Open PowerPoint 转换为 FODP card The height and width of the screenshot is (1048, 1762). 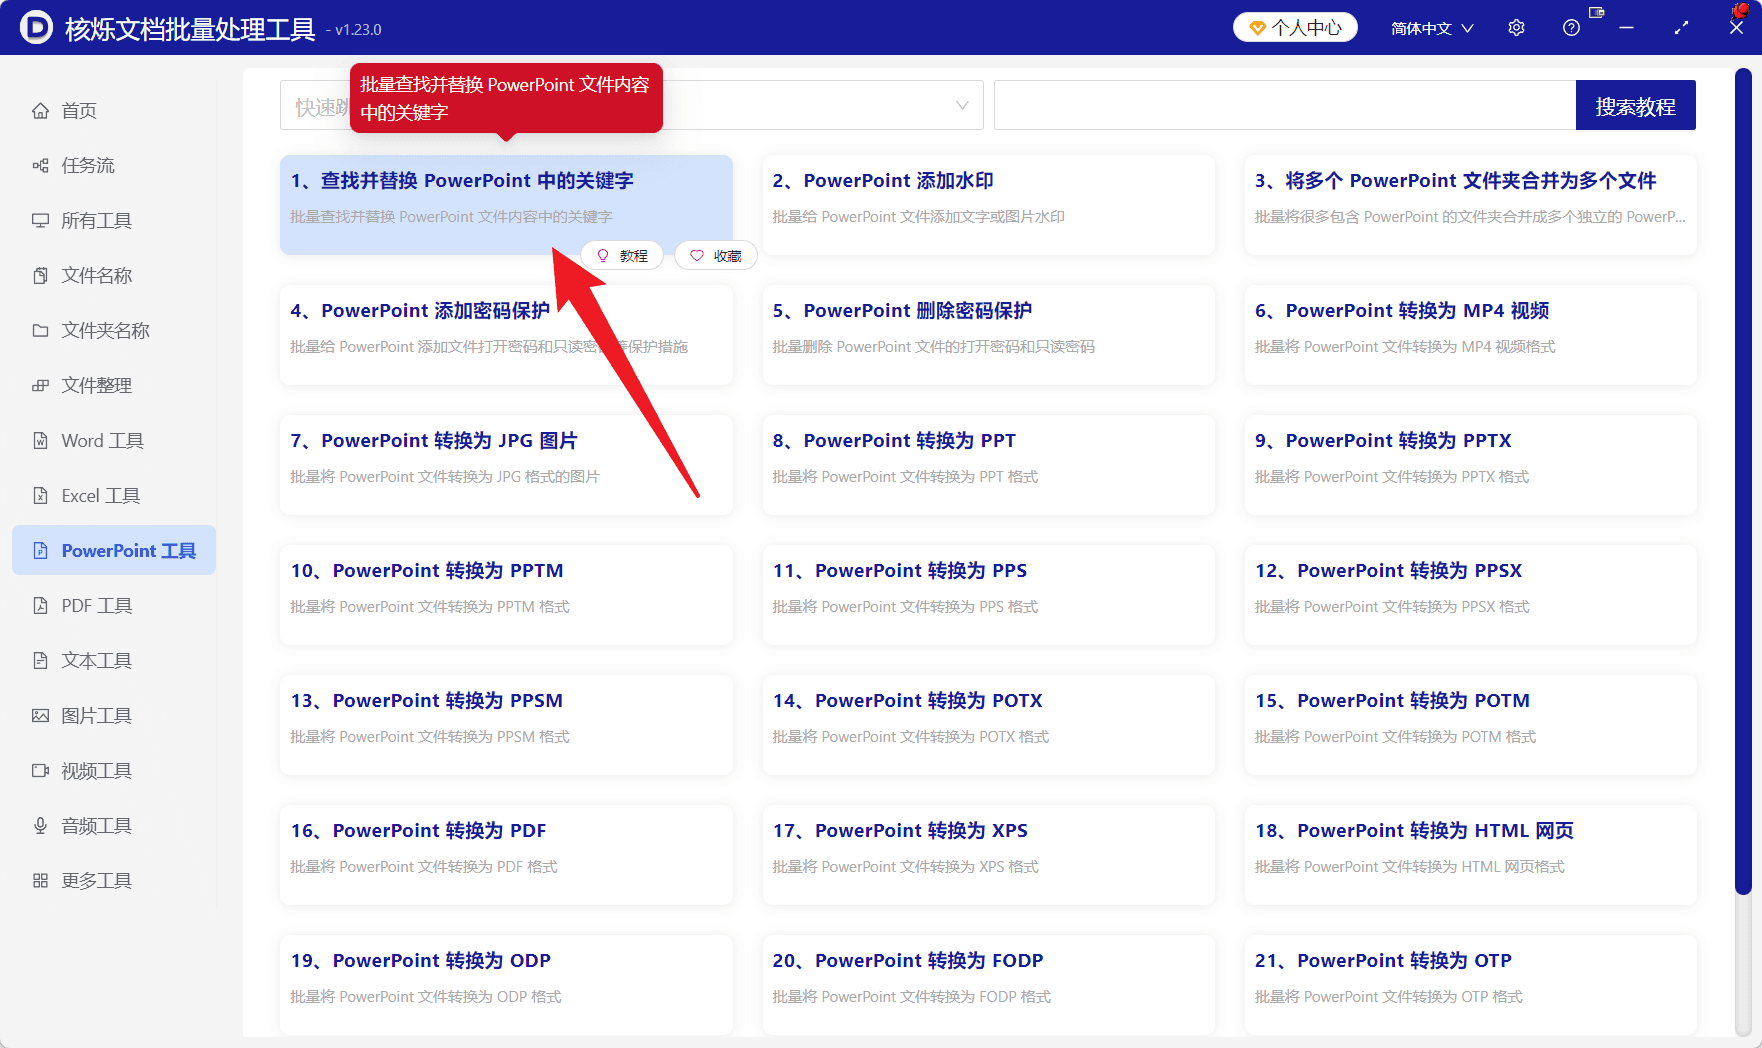[x=988, y=985]
